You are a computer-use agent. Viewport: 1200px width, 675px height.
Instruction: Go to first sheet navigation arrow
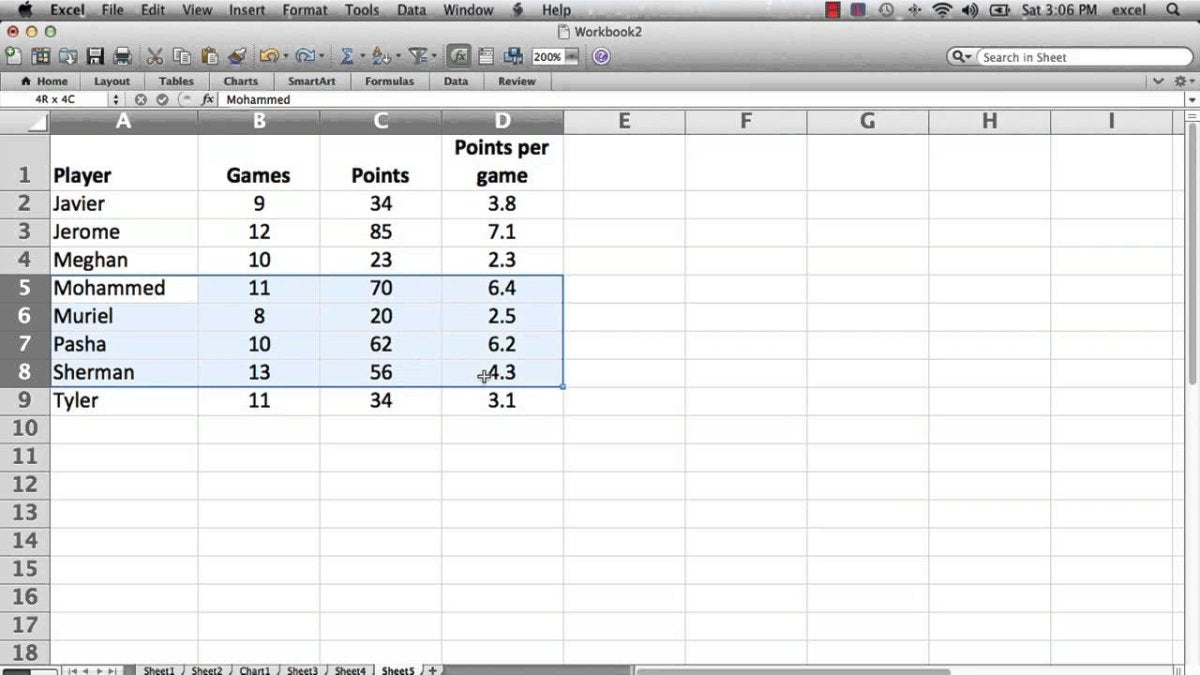pyautogui.click(x=71, y=670)
